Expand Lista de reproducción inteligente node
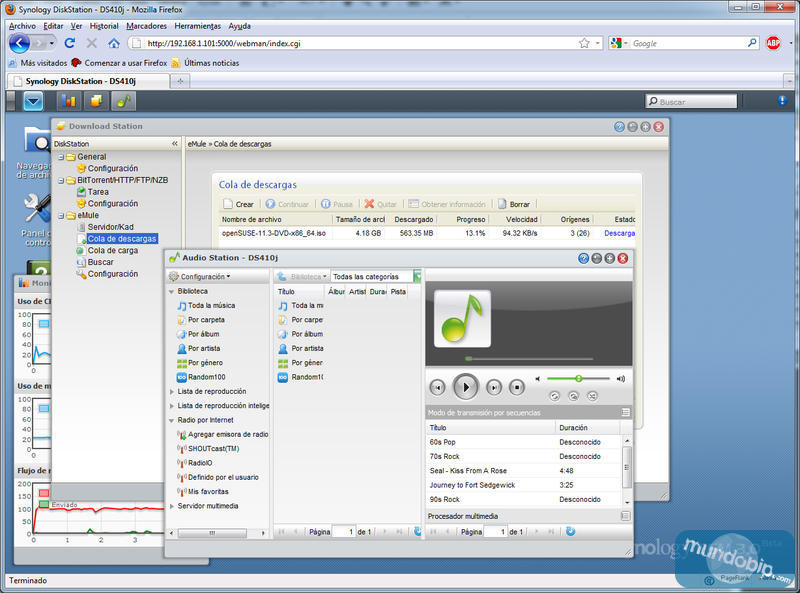800x593 pixels. 171,406
